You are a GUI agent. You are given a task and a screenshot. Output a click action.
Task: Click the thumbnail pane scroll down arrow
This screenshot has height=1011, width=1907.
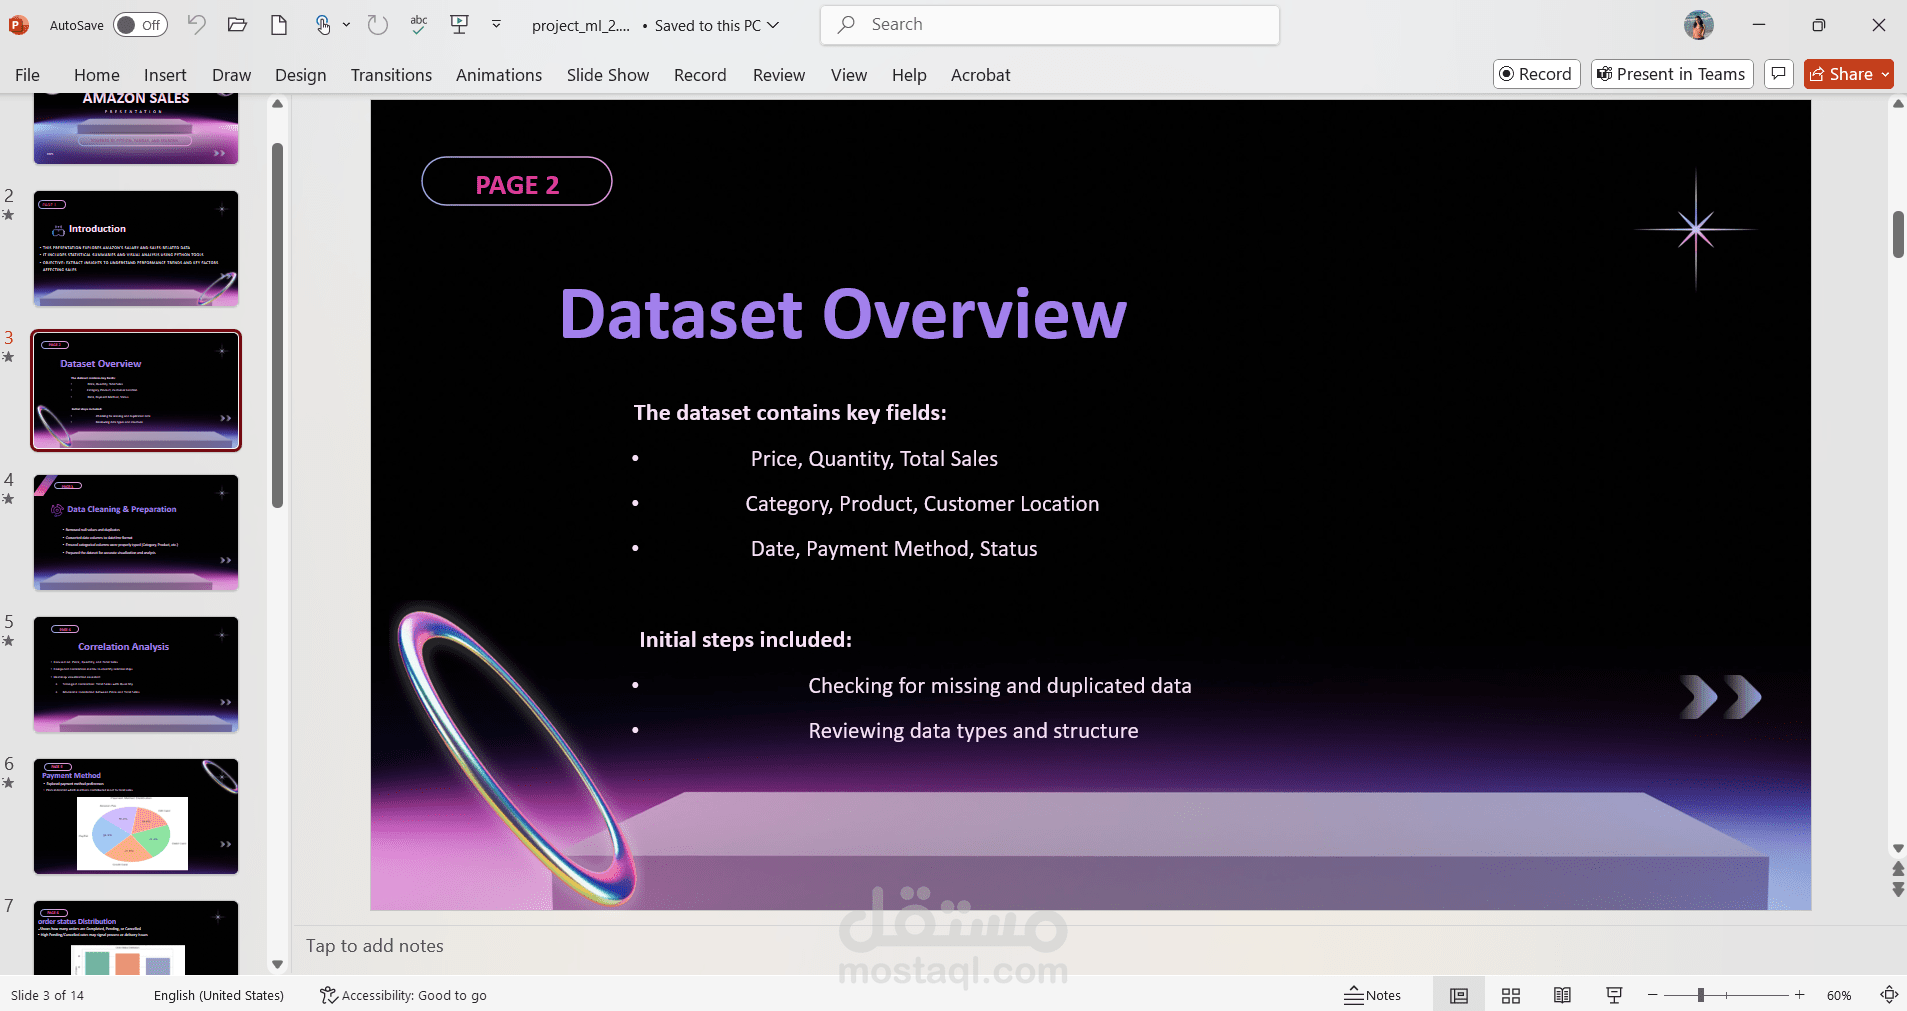point(278,965)
